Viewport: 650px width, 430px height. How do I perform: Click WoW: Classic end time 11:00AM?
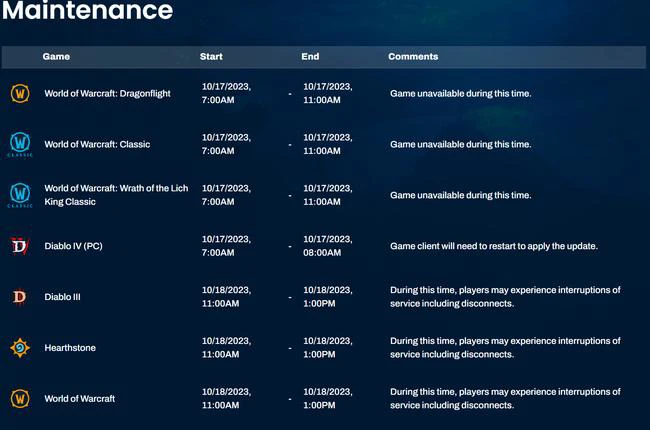327,144
